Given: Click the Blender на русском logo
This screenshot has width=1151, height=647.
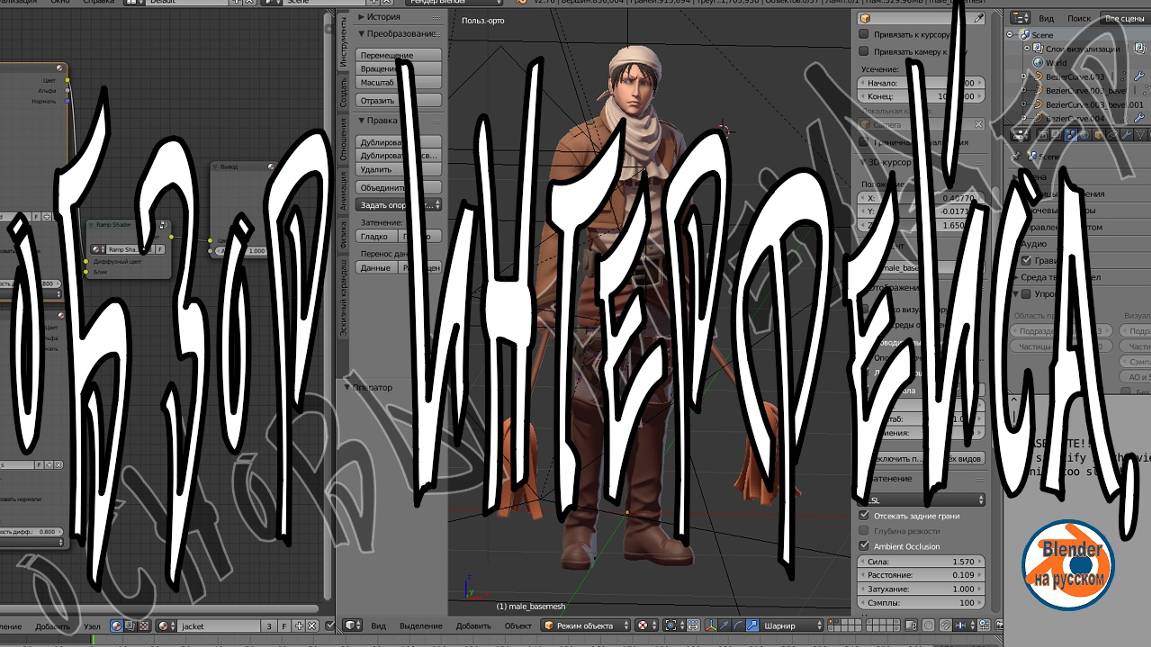Looking at the screenshot, I should [x=1067, y=565].
